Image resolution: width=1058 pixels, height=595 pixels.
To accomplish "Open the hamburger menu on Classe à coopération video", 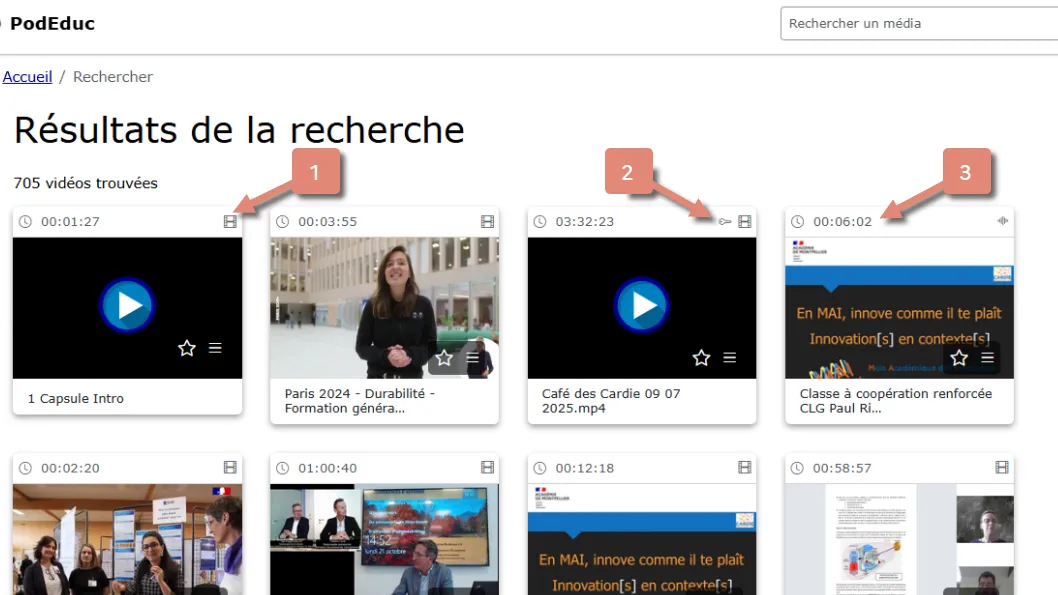I will [987, 358].
